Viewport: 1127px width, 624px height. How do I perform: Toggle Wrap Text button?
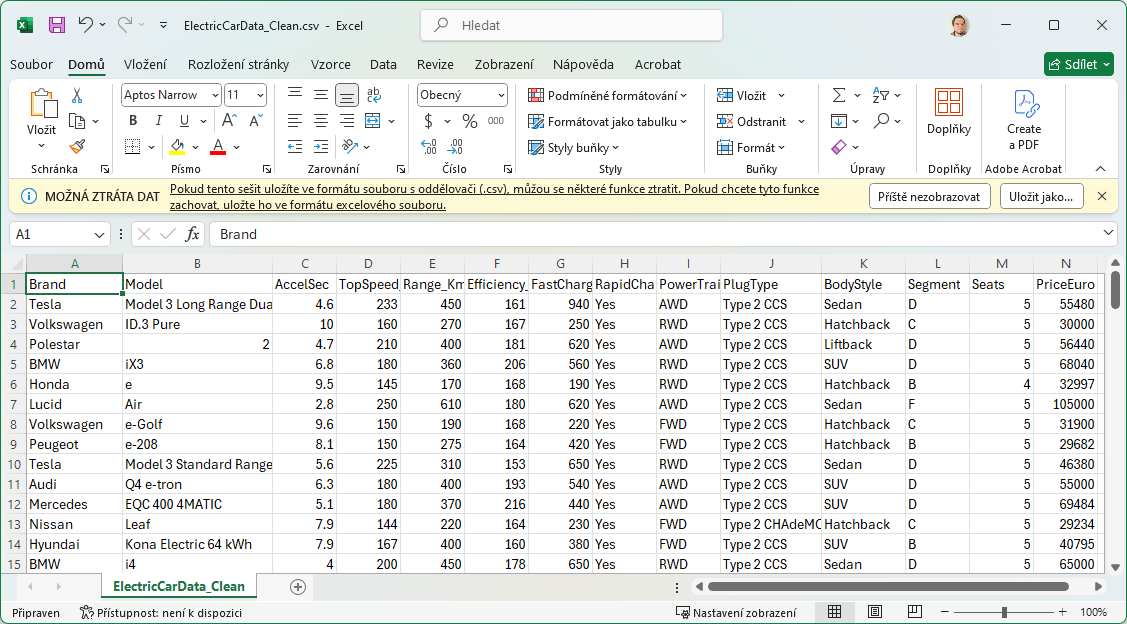(x=374, y=95)
